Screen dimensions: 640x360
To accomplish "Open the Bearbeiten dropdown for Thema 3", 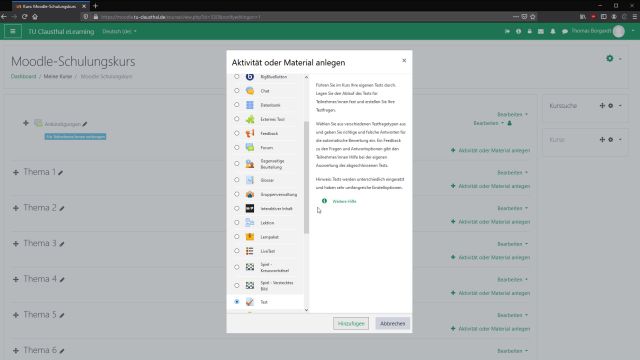I will [512, 244].
